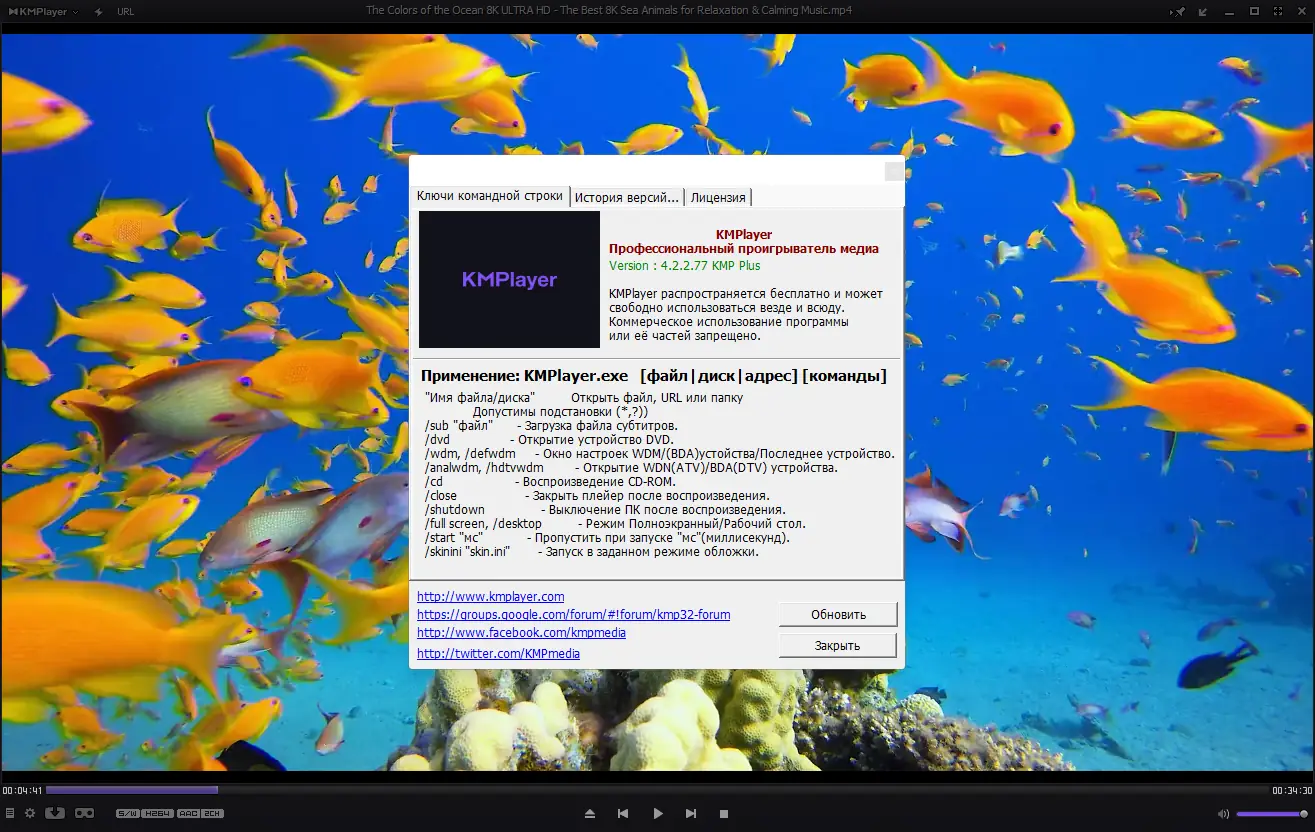Mute audio with the speaker icon

coord(1223,814)
